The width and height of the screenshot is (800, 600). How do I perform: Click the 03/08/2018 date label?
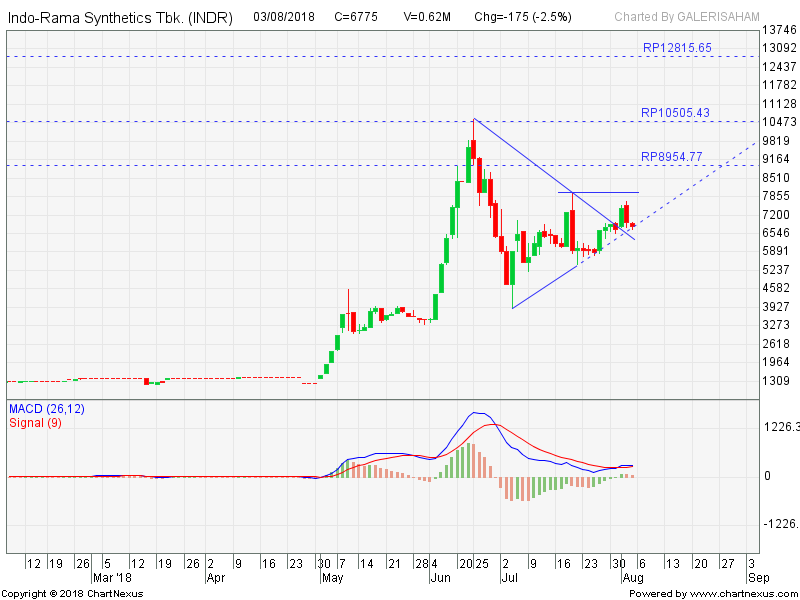[285, 17]
